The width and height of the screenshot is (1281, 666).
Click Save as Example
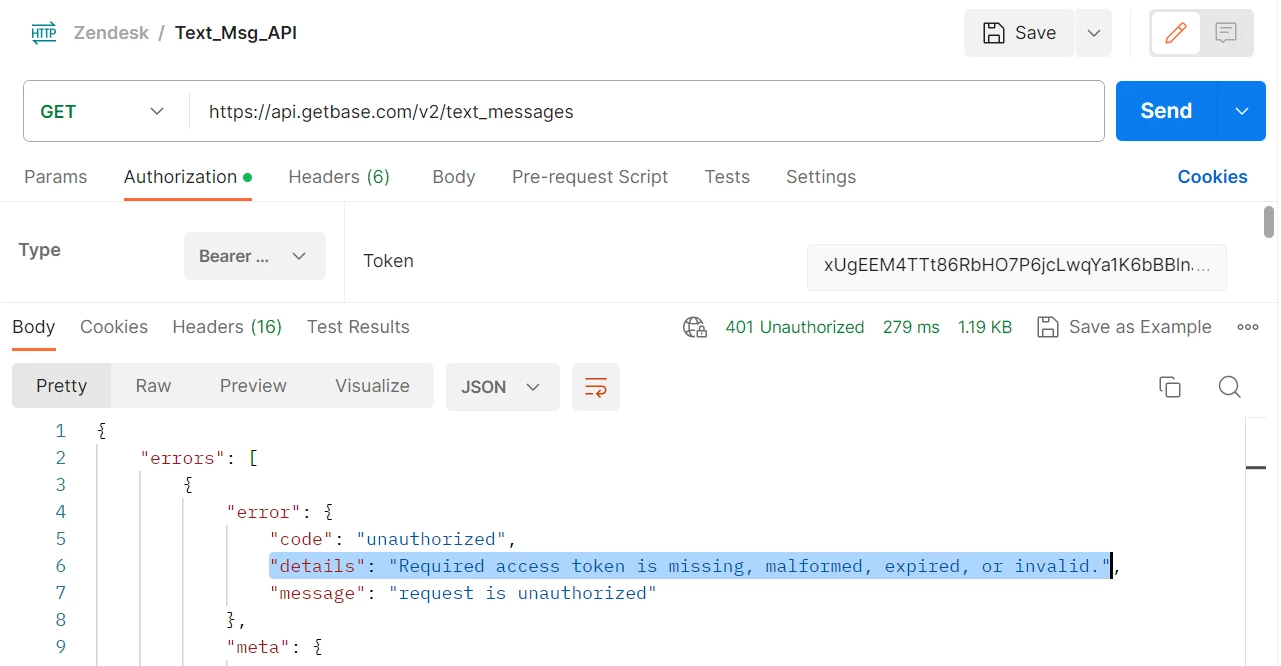pyautogui.click(x=1124, y=327)
